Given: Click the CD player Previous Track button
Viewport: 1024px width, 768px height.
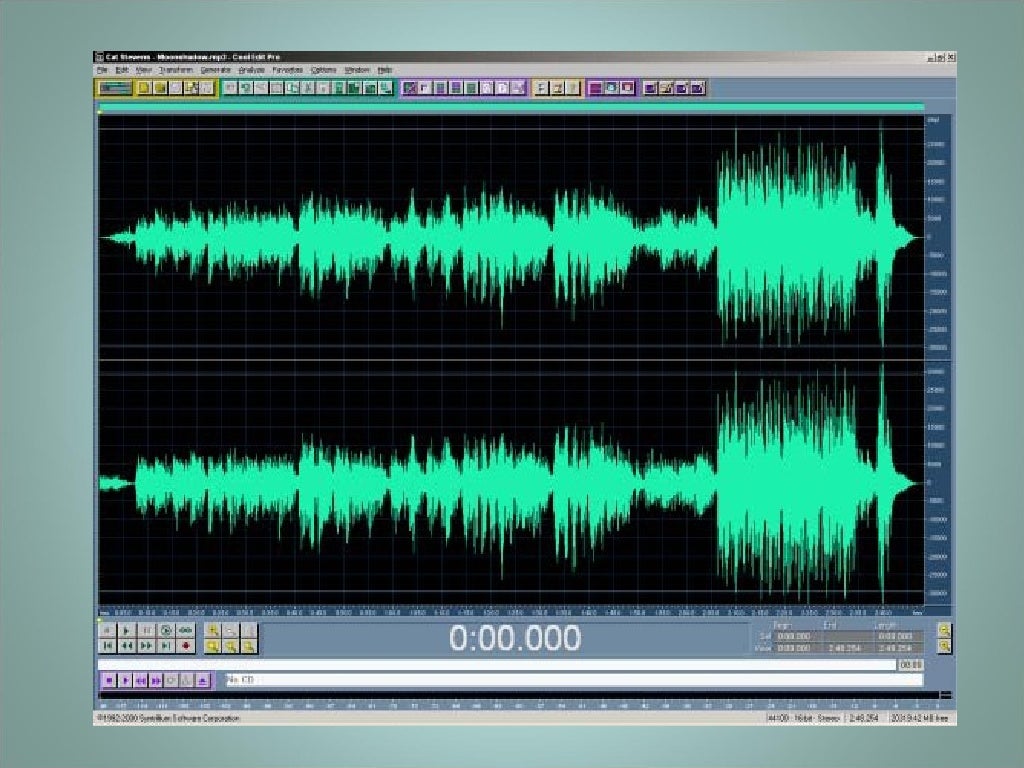Looking at the screenshot, I should point(140,680).
